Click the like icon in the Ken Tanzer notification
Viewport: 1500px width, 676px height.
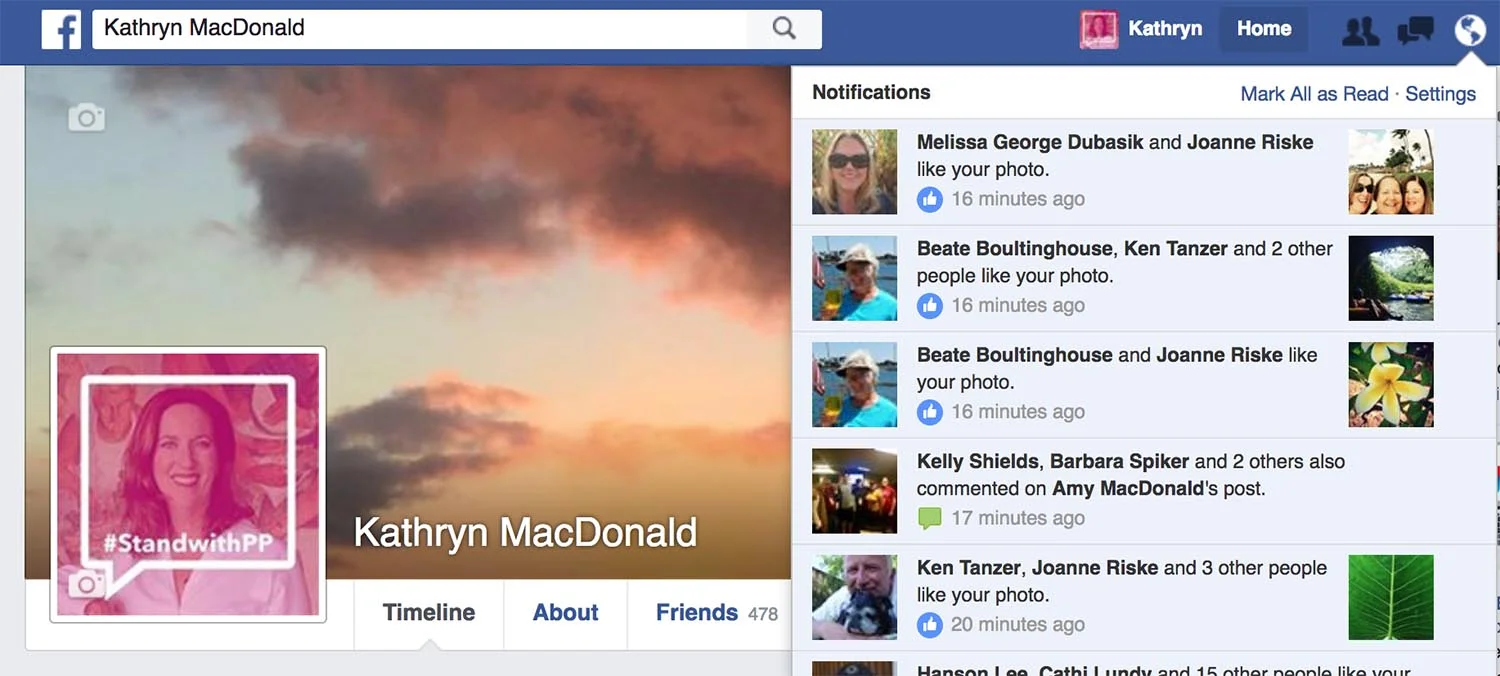[930, 625]
